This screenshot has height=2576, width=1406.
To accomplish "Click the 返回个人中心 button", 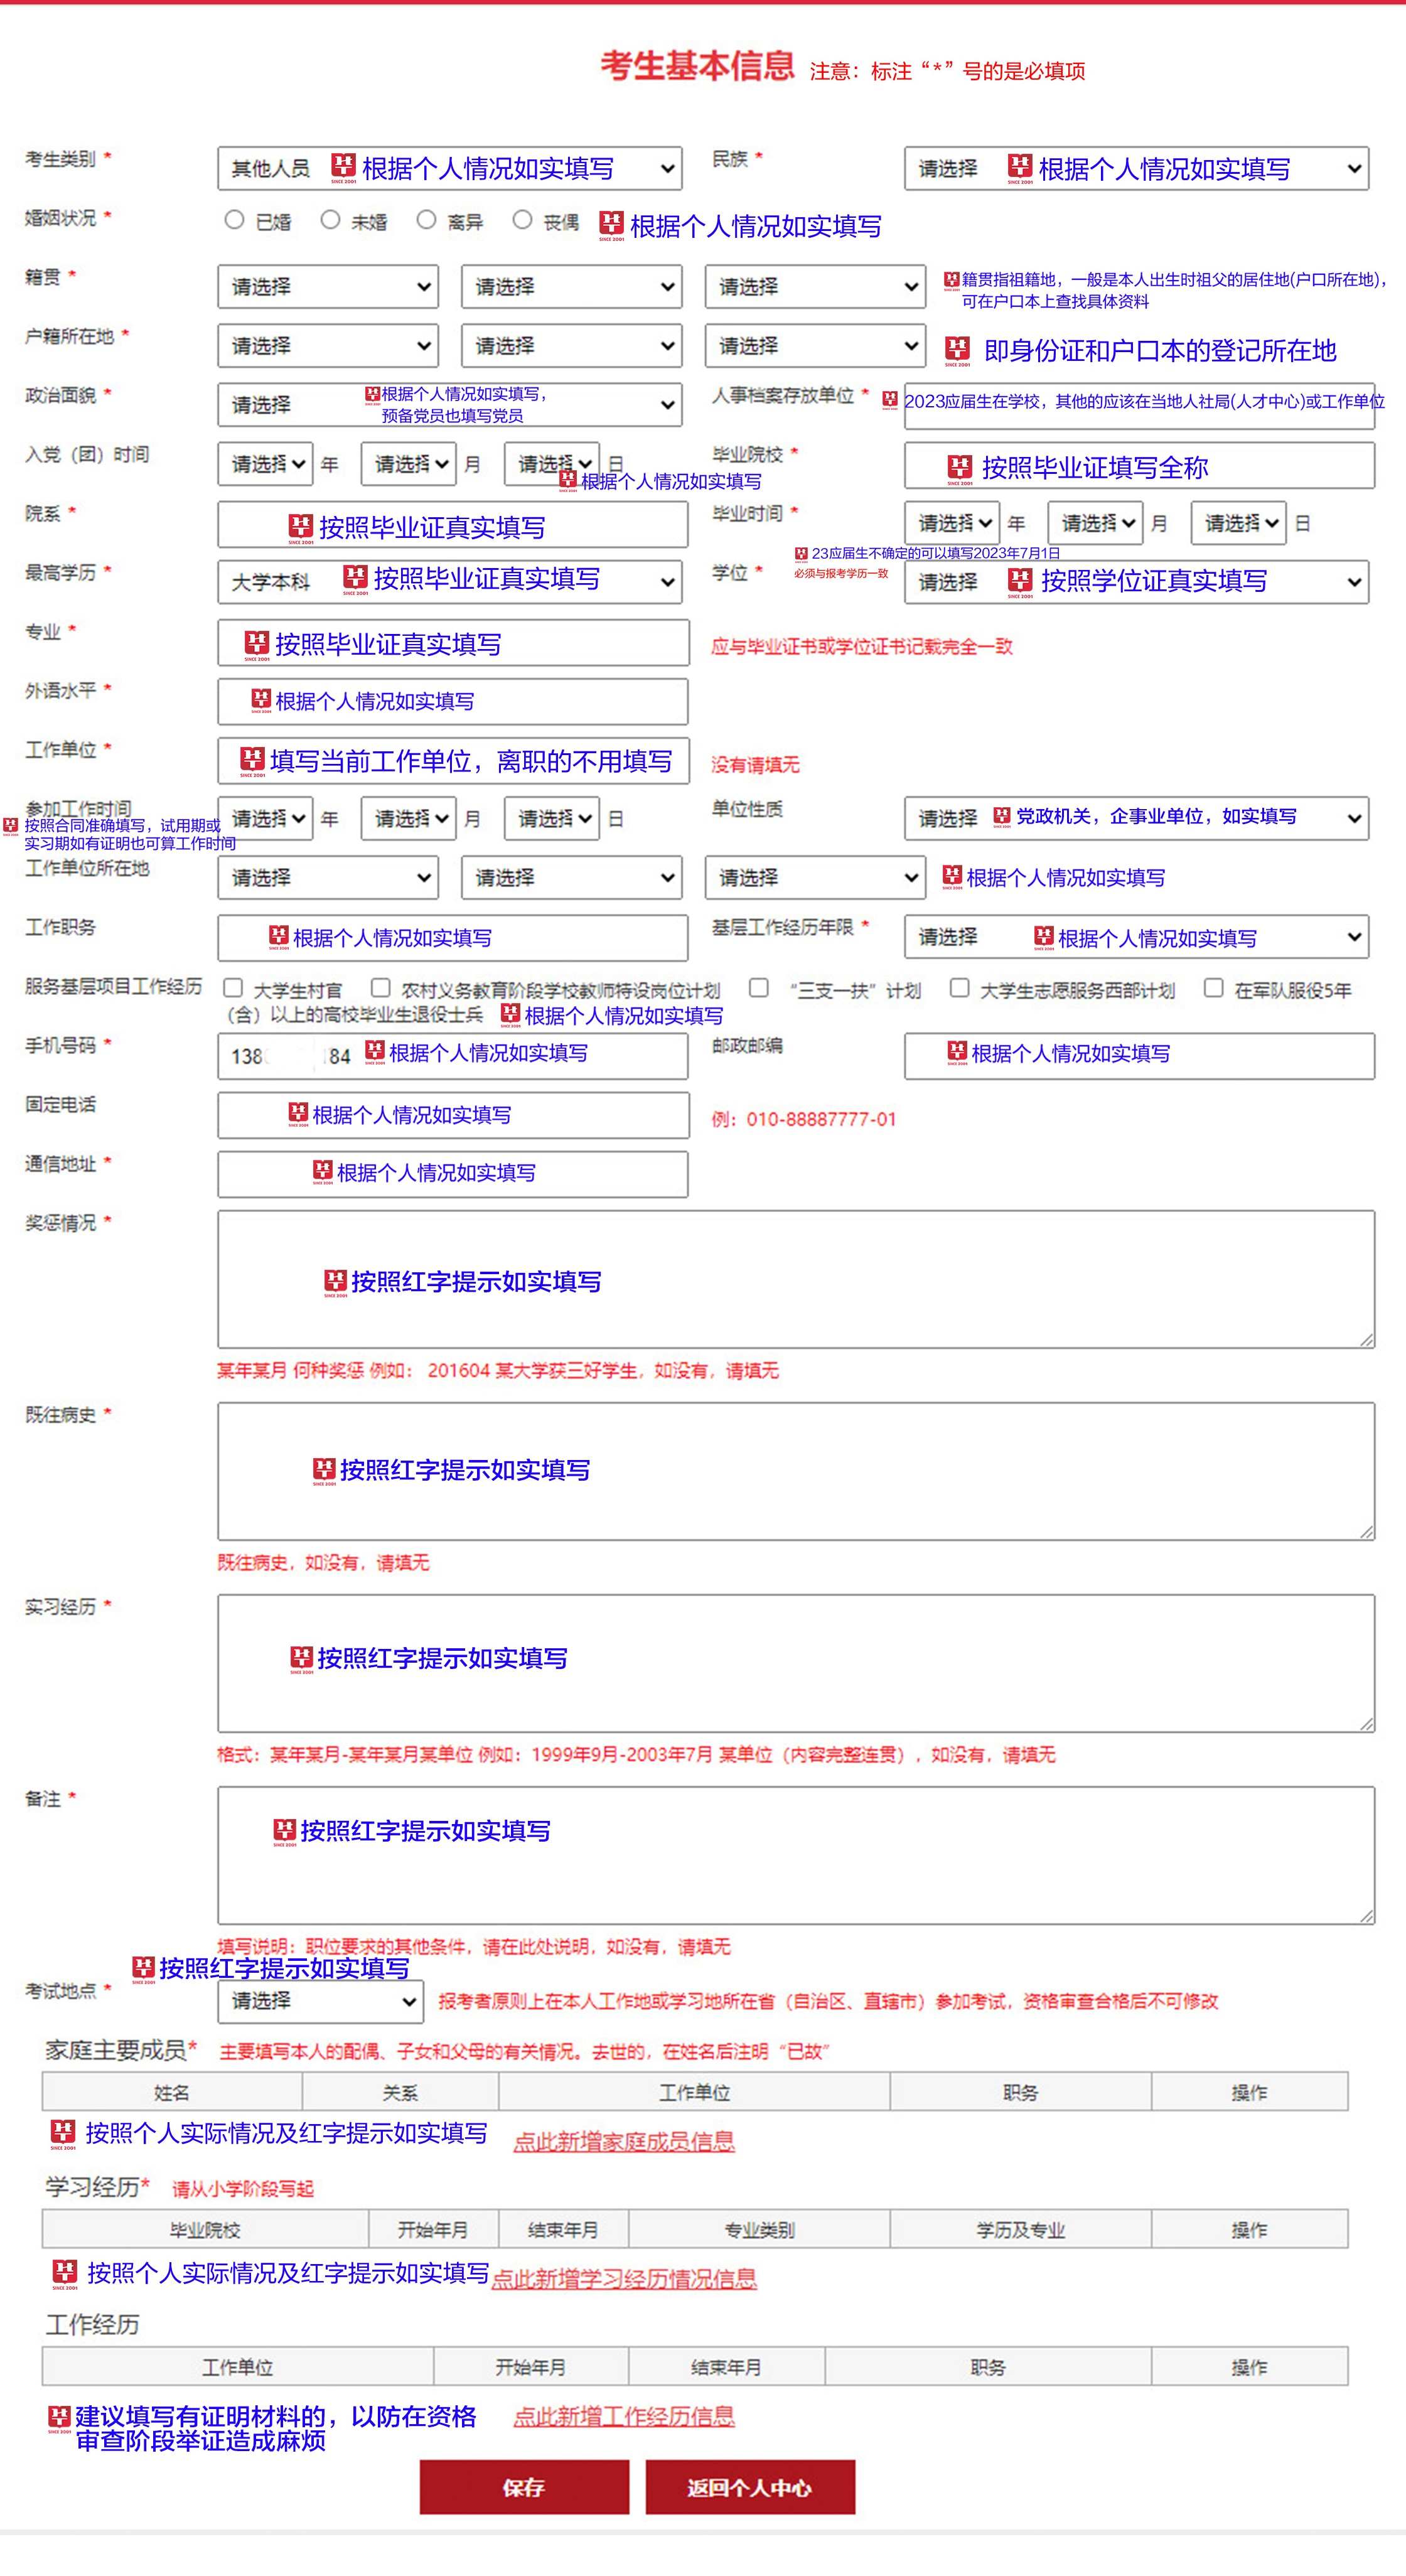I will pos(750,2487).
